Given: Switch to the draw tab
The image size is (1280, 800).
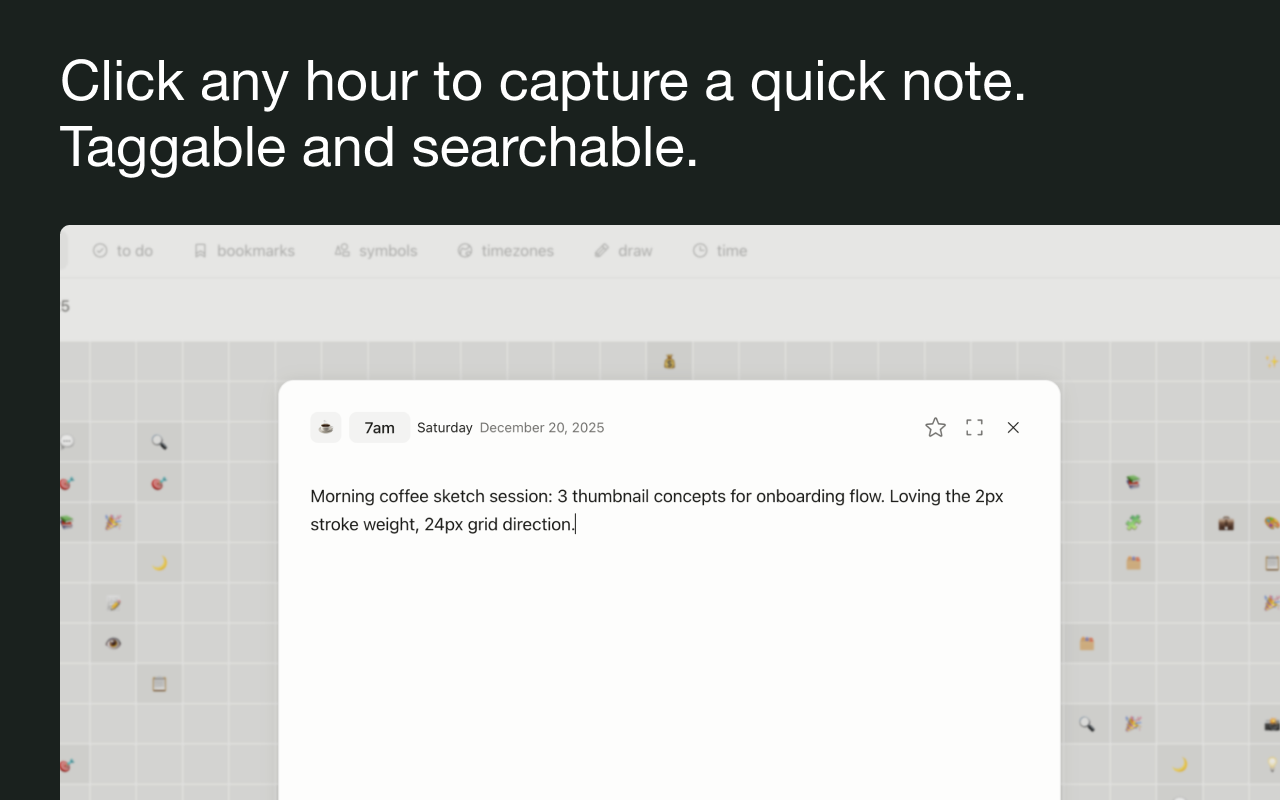Looking at the screenshot, I should (624, 251).
